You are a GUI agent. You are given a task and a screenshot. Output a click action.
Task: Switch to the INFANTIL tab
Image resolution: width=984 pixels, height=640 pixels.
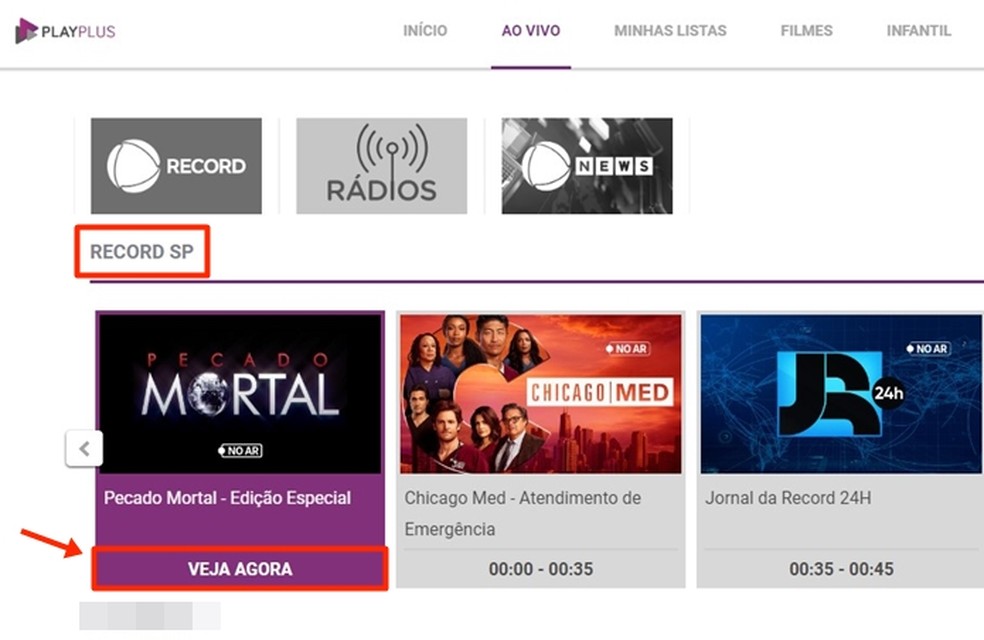coord(919,31)
